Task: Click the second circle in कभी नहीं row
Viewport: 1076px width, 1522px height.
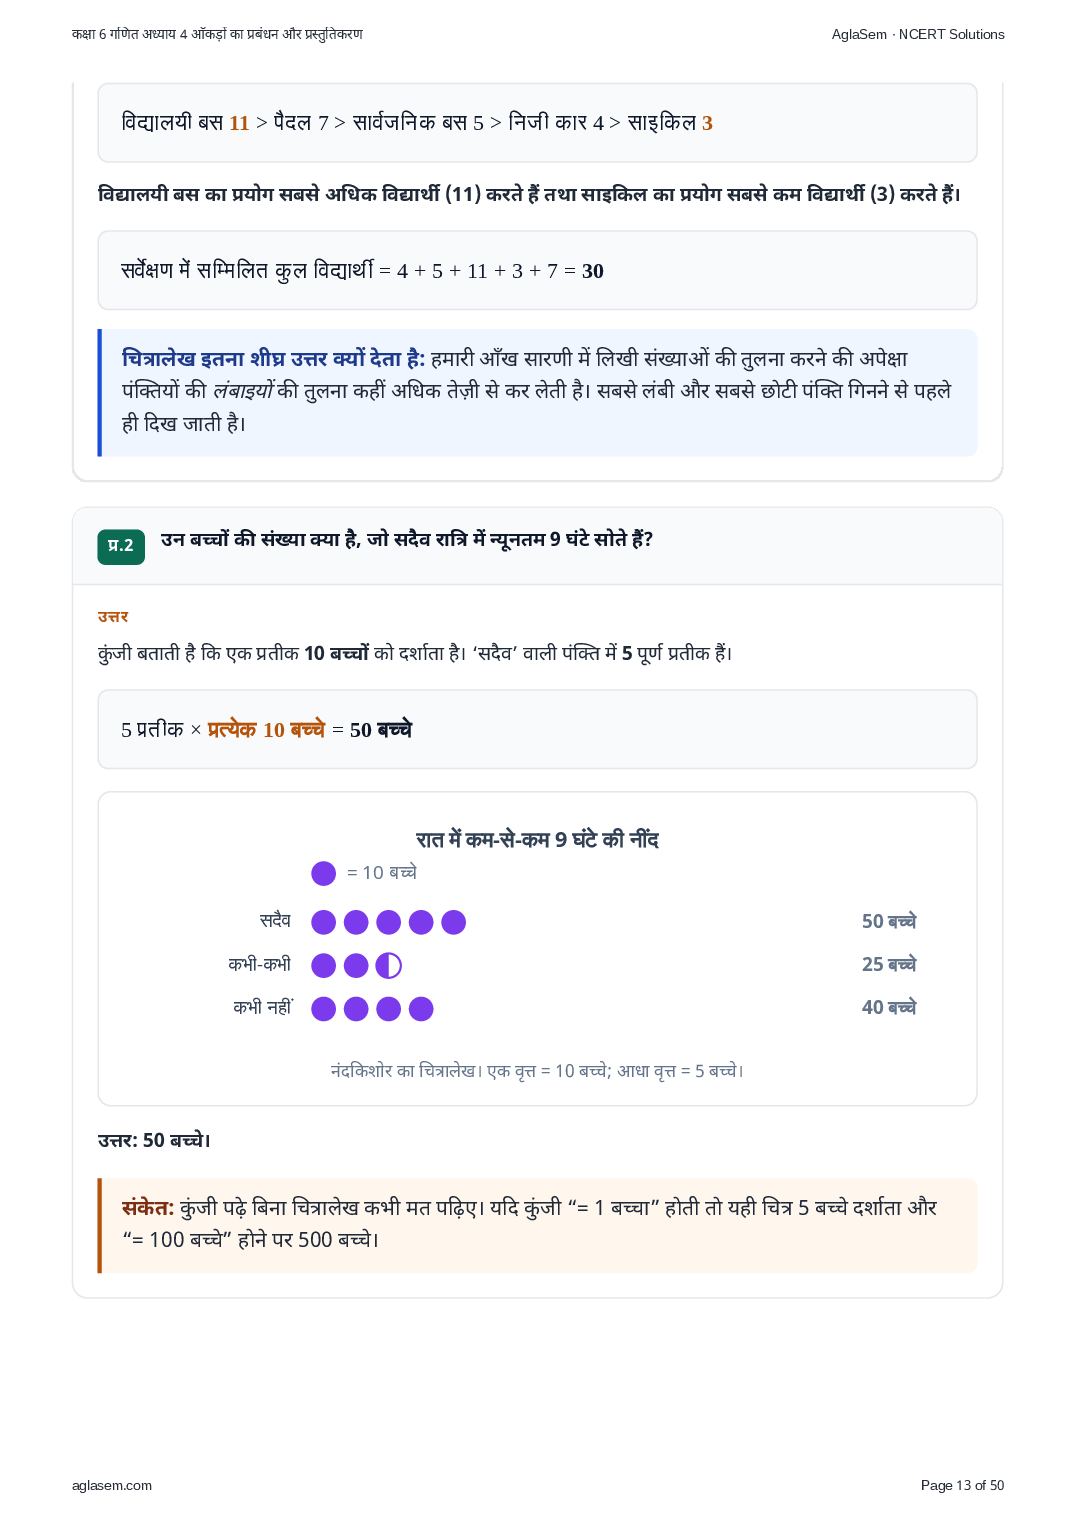Action: pyautogui.click(x=356, y=1008)
